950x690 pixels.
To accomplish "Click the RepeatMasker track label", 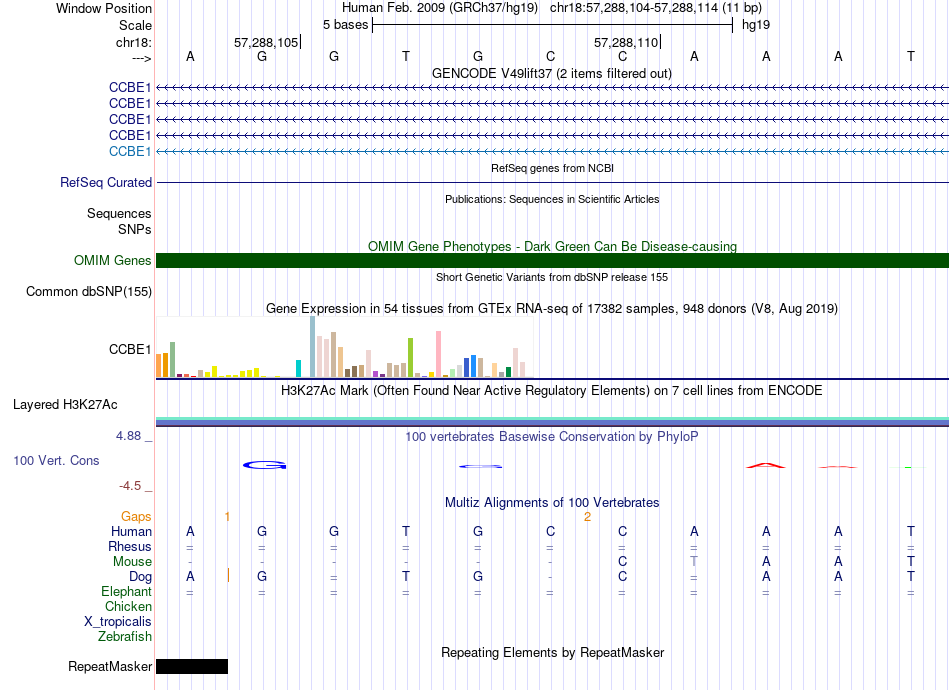I will pyautogui.click(x=110, y=666).
